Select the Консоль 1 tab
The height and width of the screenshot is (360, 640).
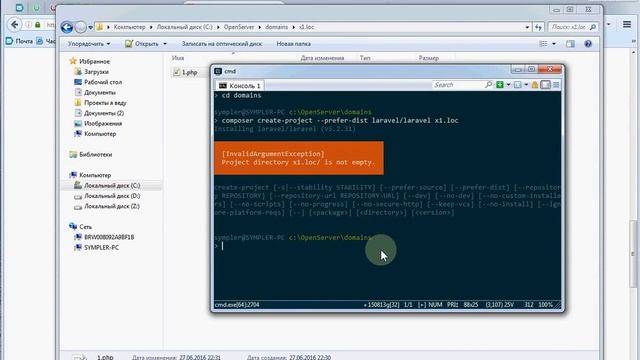[x=240, y=85]
